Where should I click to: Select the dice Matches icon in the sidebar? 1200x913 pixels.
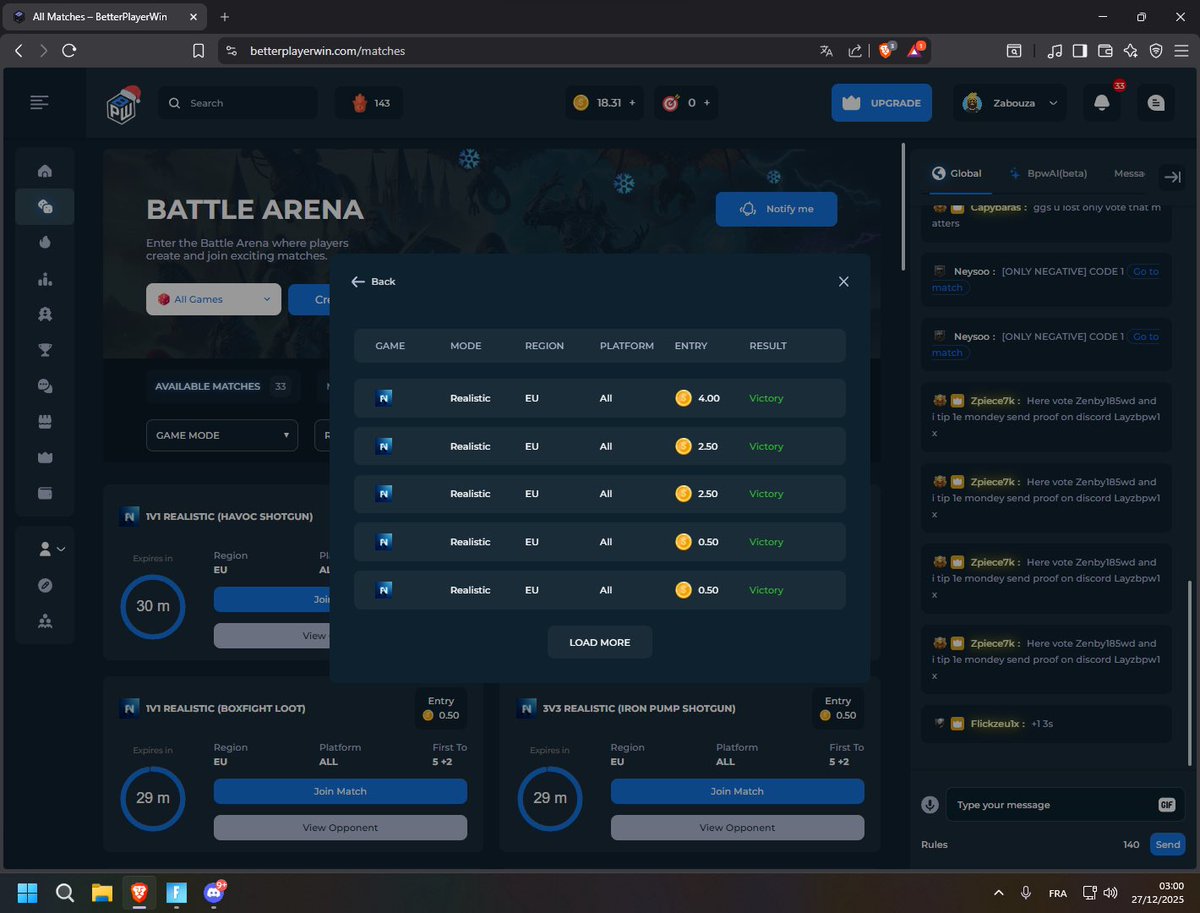(x=44, y=206)
